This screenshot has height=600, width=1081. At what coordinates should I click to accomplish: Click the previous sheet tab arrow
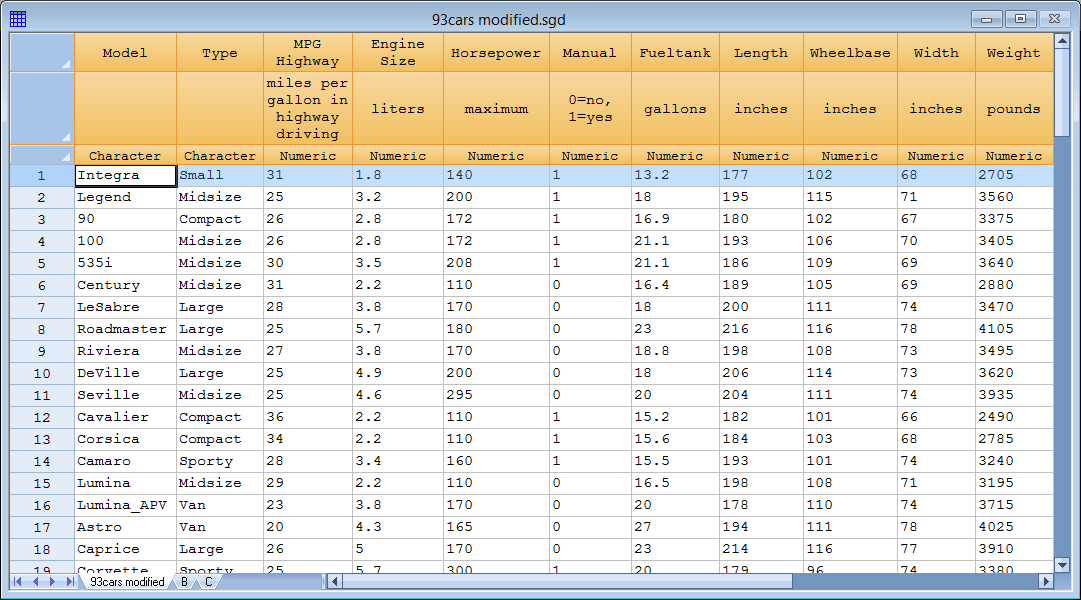click(x=36, y=581)
